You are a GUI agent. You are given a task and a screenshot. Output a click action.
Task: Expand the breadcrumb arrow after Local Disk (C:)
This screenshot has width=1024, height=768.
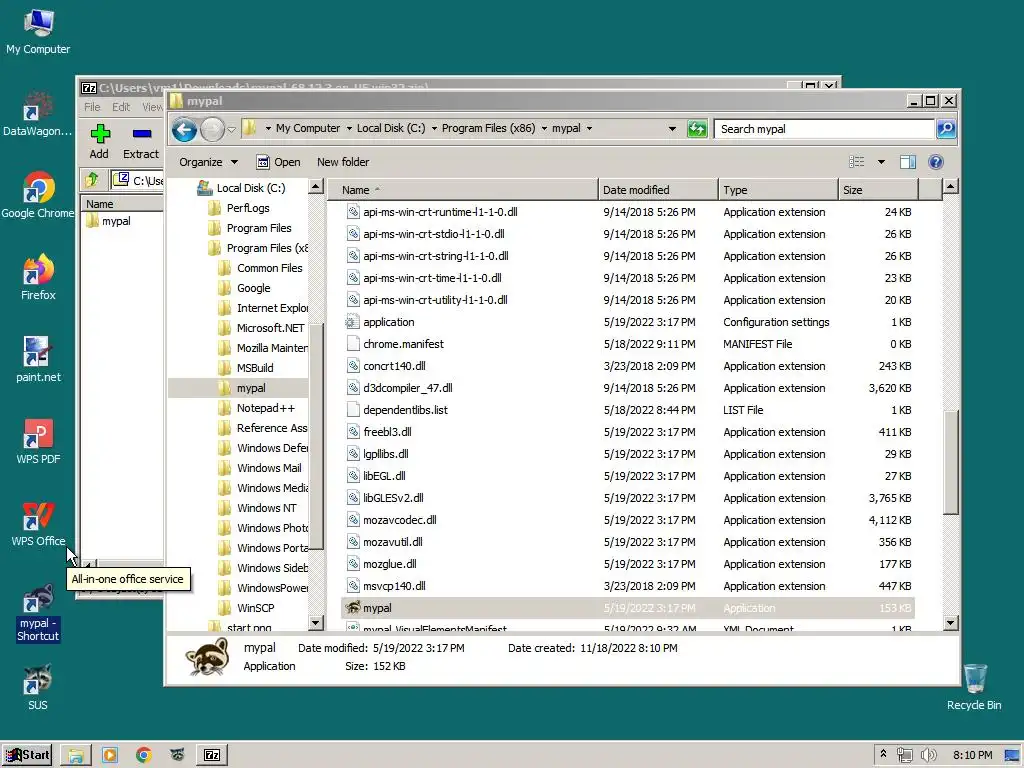434,129
